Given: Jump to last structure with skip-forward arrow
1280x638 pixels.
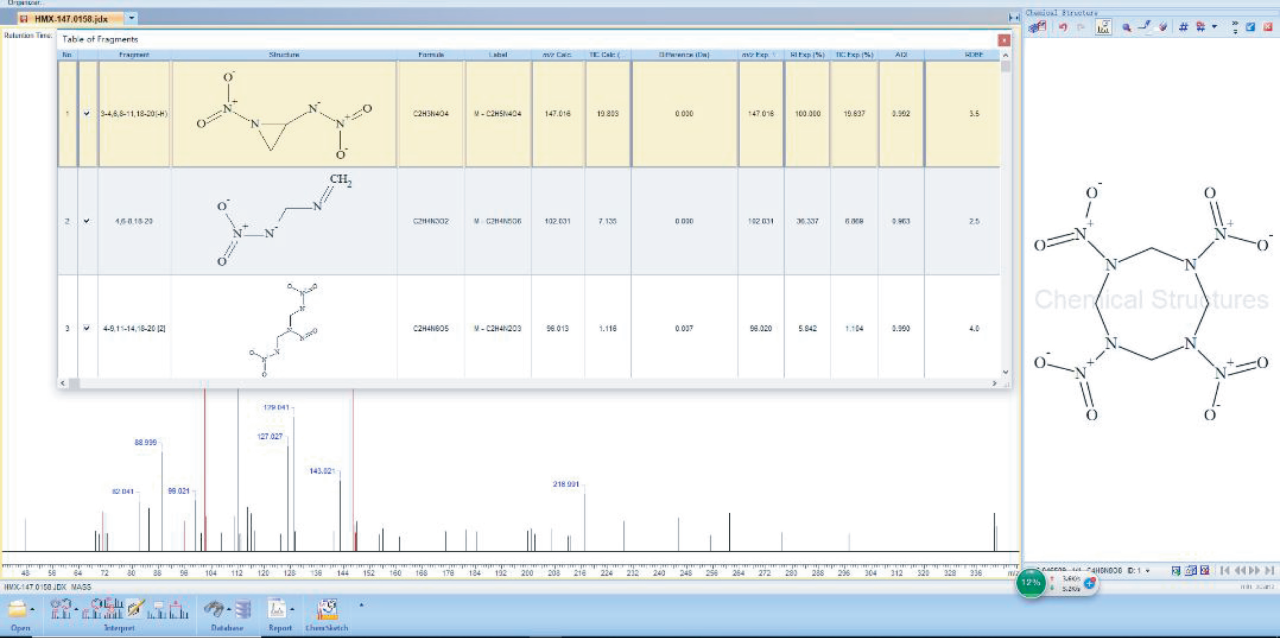Looking at the screenshot, I should [1269, 571].
